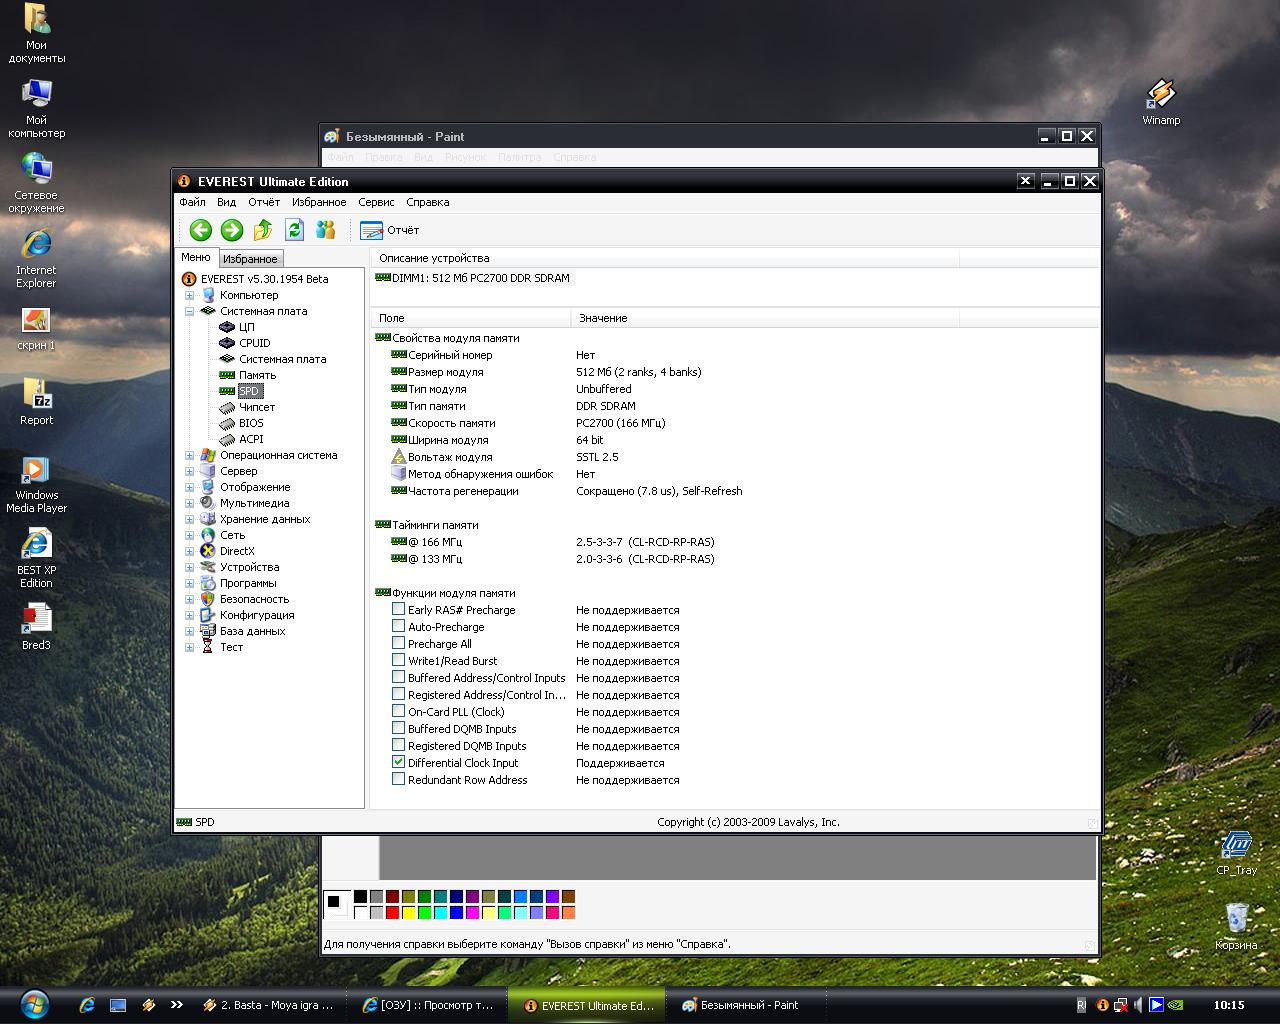Open Сервис menu in EVEREST
1280x1024 pixels.
376,202
